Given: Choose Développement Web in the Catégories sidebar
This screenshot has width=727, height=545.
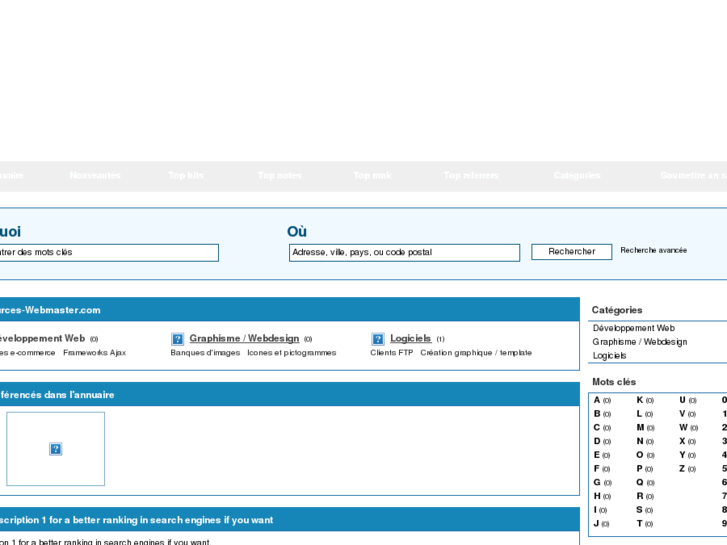Looking at the screenshot, I should tap(633, 328).
